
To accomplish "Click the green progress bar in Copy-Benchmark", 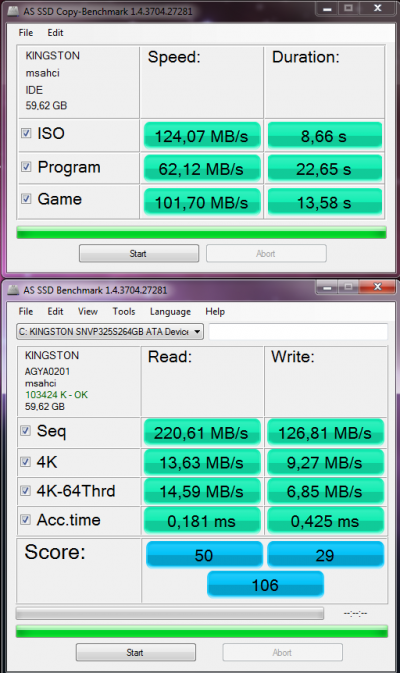I will pyautogui.click(x=201, y=233).
